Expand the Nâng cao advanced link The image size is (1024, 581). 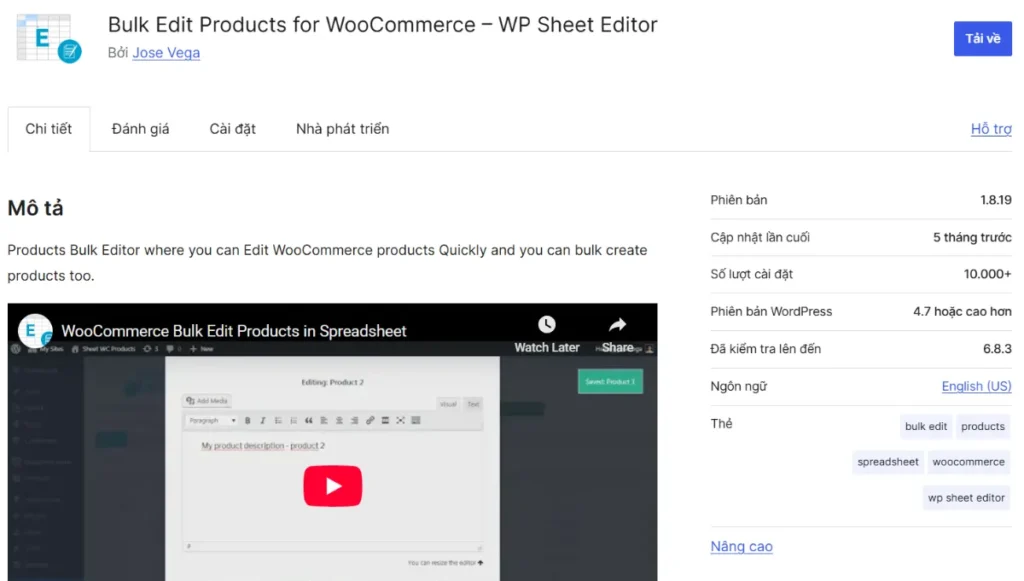pyautogui.click(x=741, y=547)
